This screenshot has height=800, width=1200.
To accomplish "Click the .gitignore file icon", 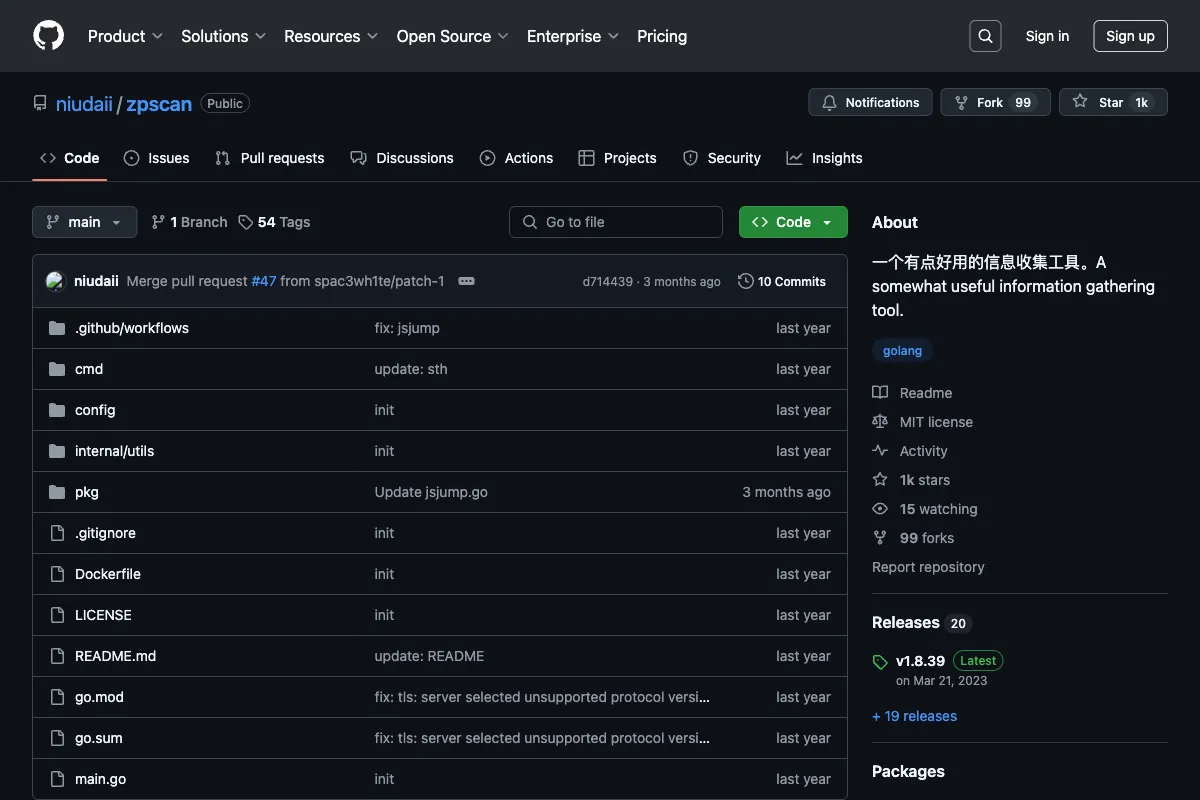I will pos(57,533).
